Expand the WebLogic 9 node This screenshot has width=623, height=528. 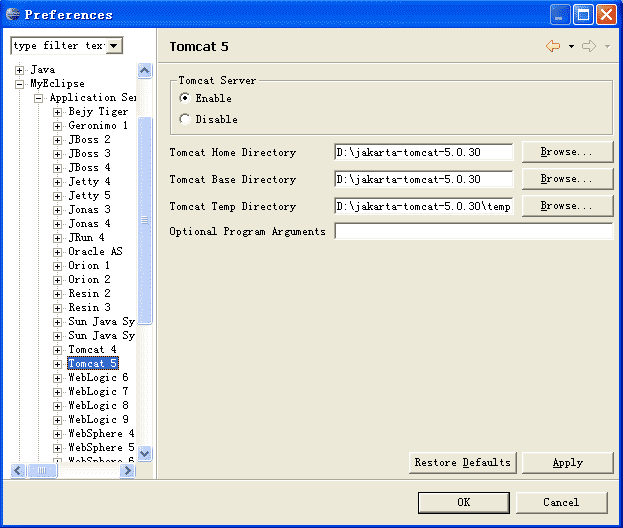57,420
